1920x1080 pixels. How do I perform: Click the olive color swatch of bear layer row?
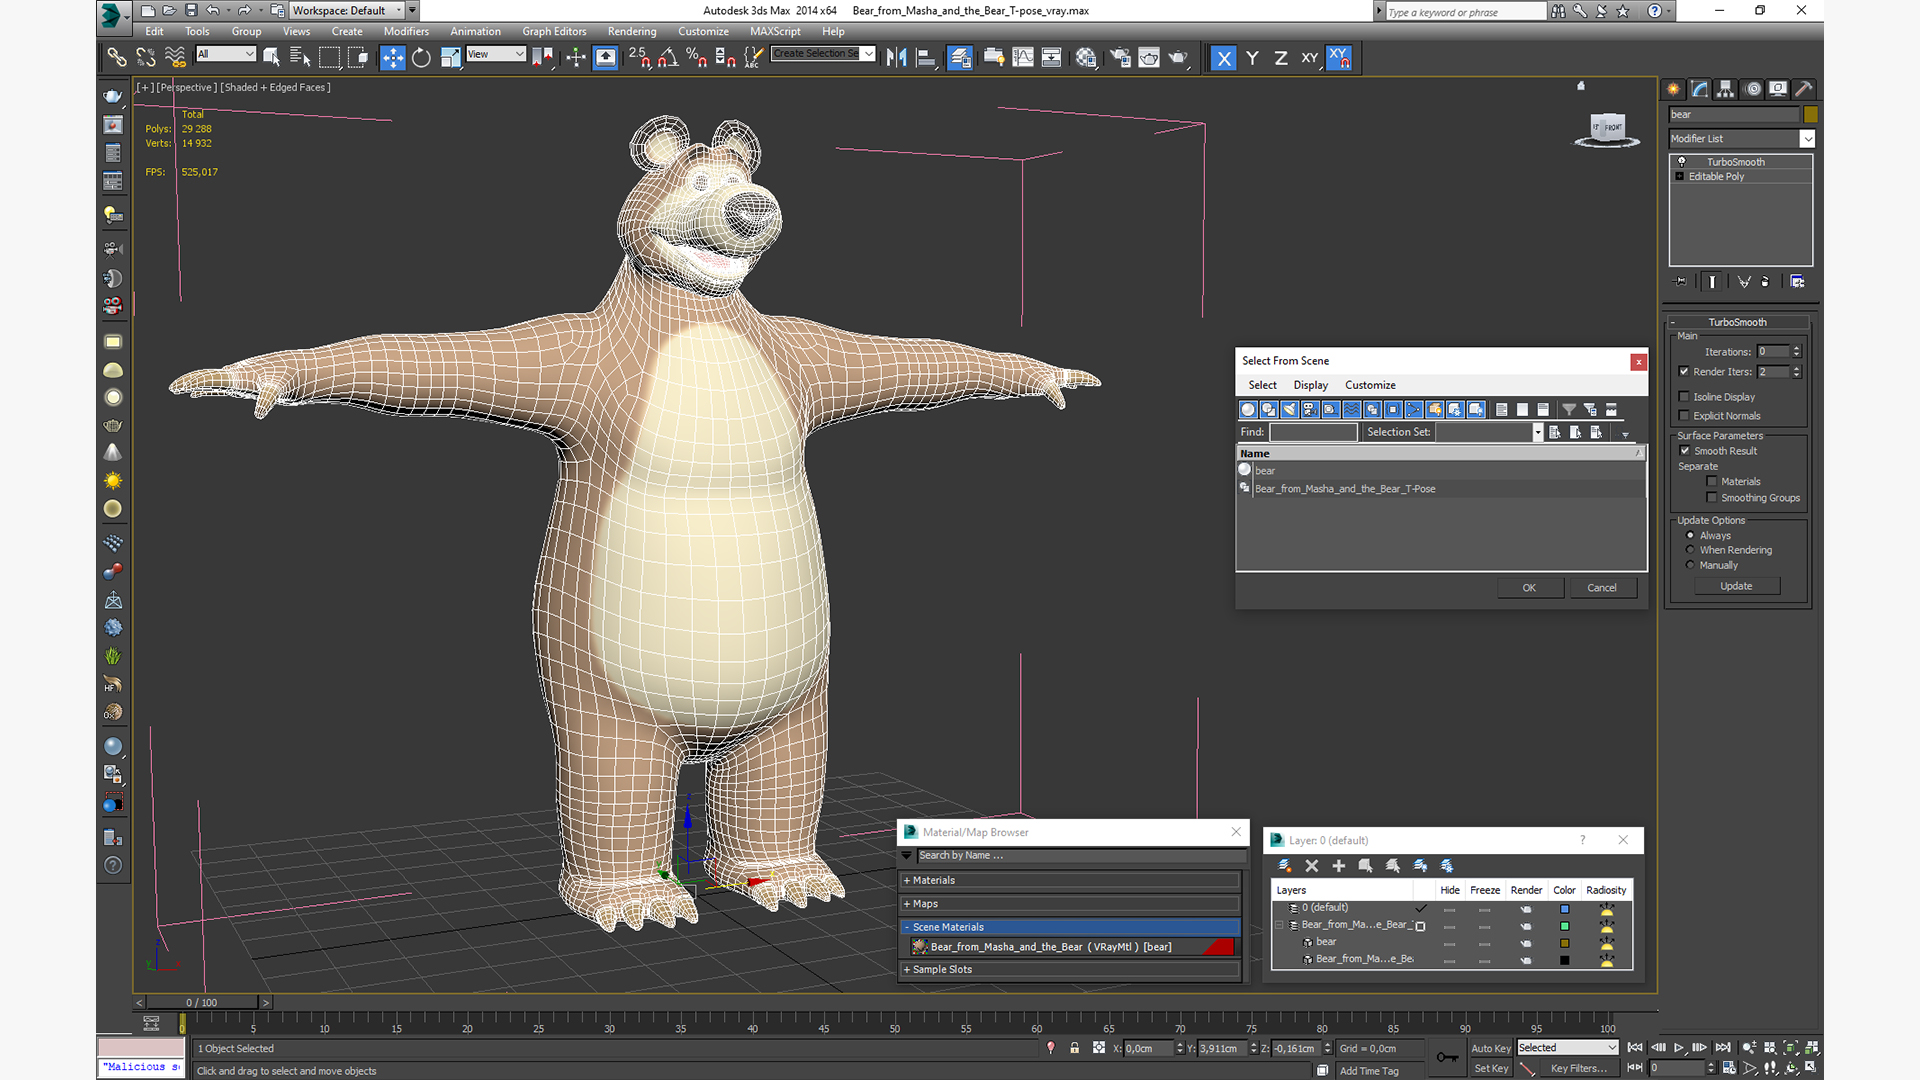1564,943
